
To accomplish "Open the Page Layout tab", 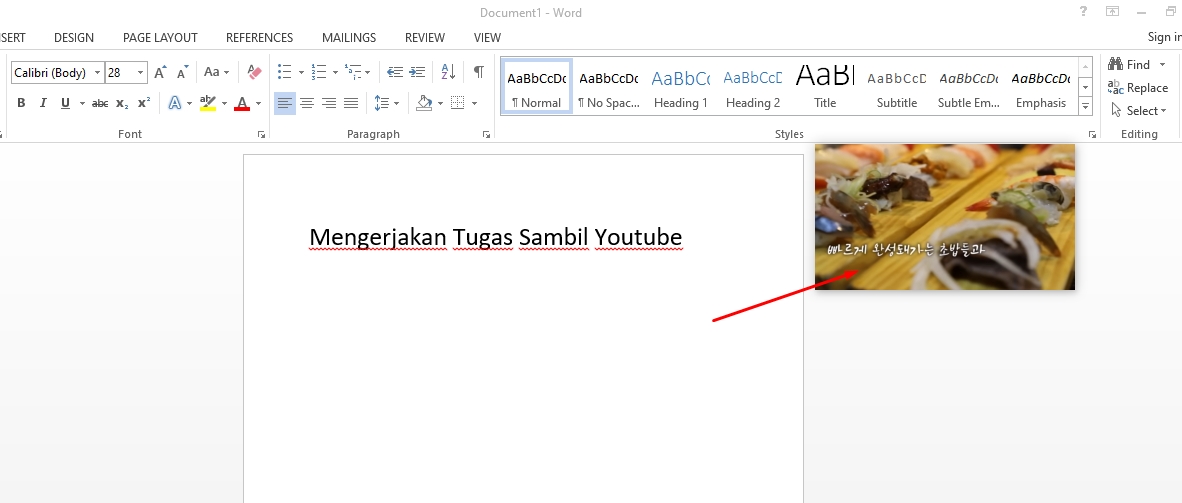I will [160, 38].
